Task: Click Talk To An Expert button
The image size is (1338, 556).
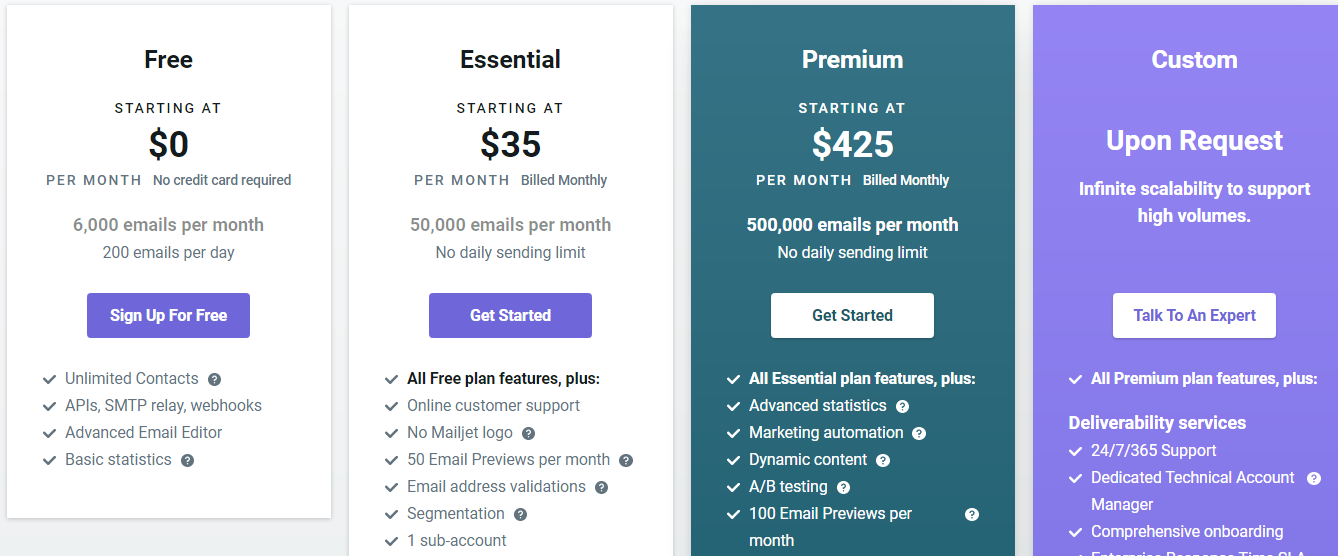Action: pyautogui.click(x=1194, y=315)
